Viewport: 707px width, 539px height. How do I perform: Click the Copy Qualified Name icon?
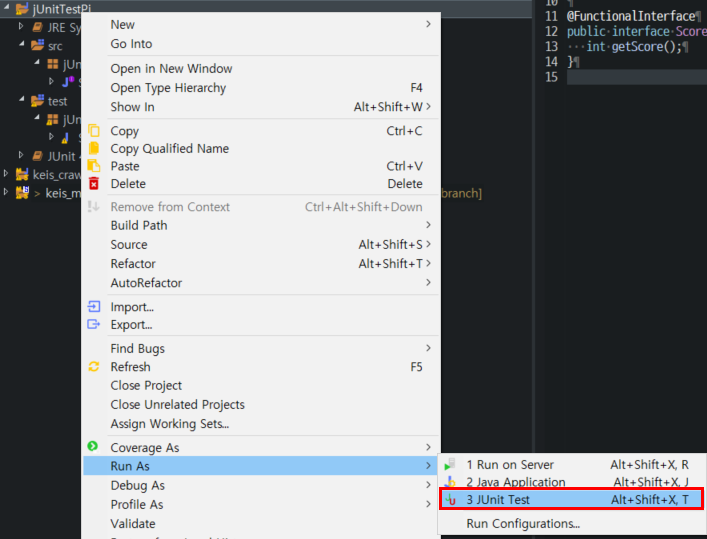coord(94,149)
